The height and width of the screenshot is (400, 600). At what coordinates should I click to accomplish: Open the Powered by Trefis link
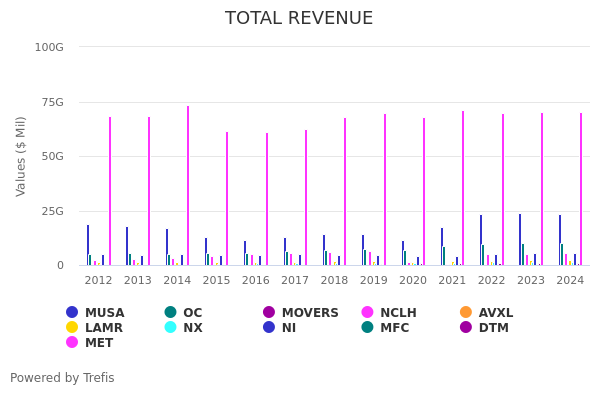pyautogui.click(x=62, y=378)
